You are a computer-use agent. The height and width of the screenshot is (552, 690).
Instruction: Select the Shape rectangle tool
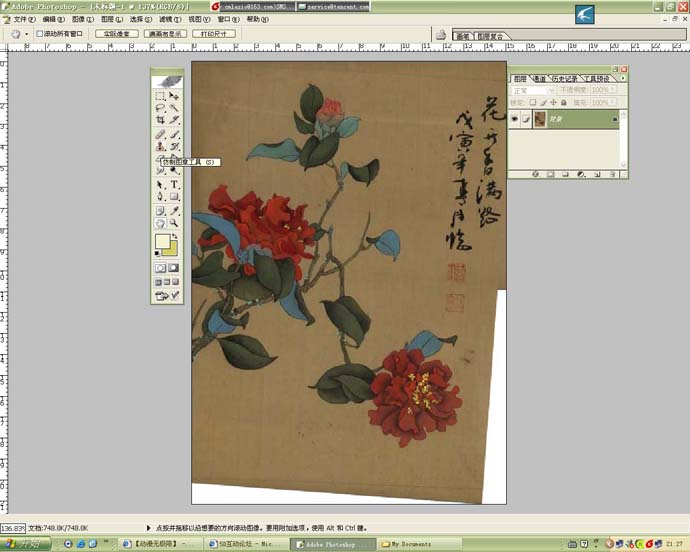pyautogui.click(x=174, y=196)
